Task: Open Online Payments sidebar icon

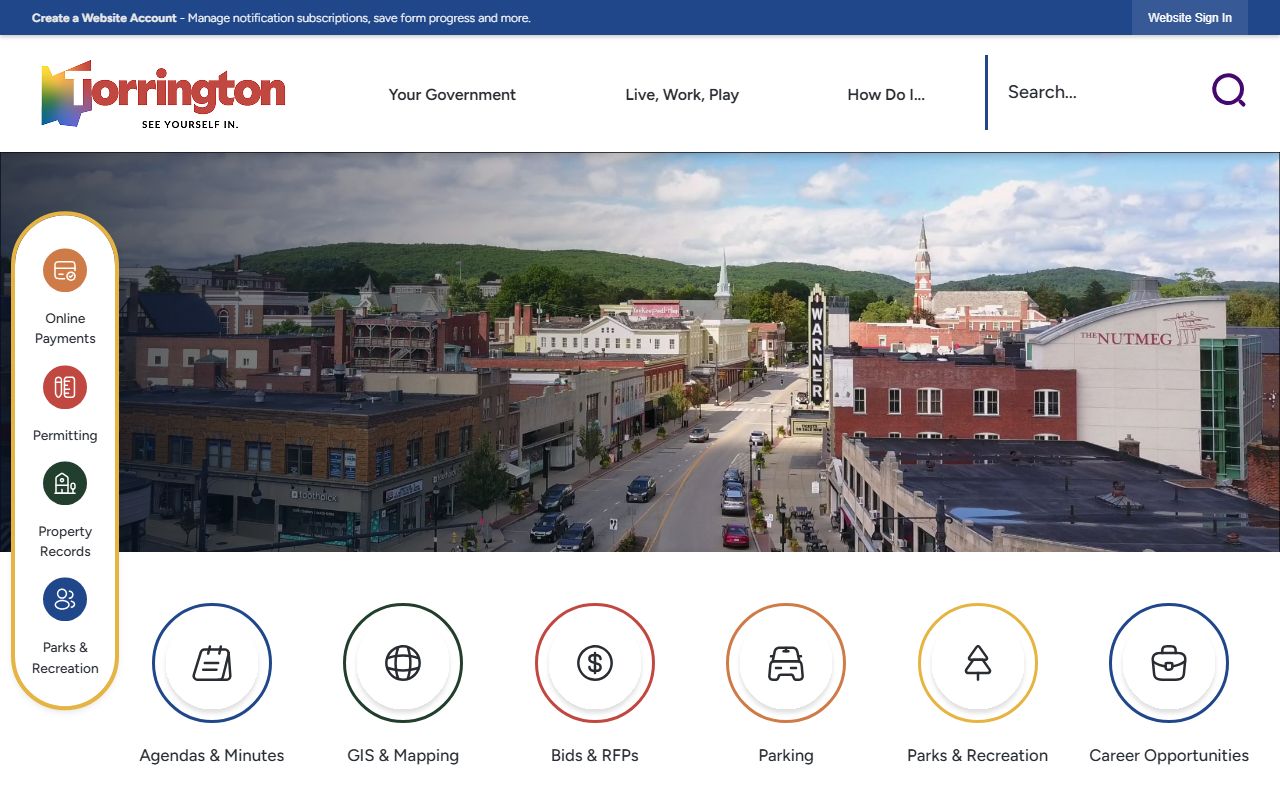Action: (65, 271)
